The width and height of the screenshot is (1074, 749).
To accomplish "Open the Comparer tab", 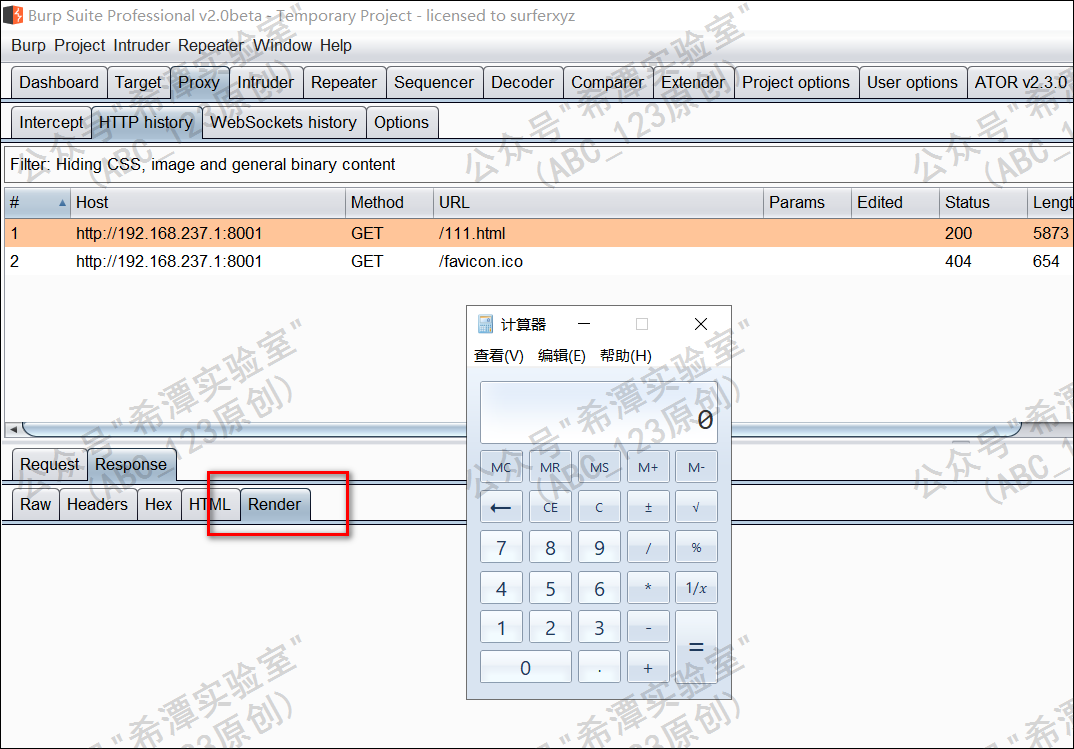I will [x=608, y=83].
